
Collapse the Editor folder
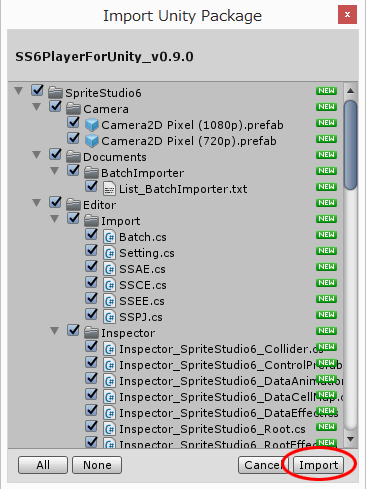coord(37,203)
